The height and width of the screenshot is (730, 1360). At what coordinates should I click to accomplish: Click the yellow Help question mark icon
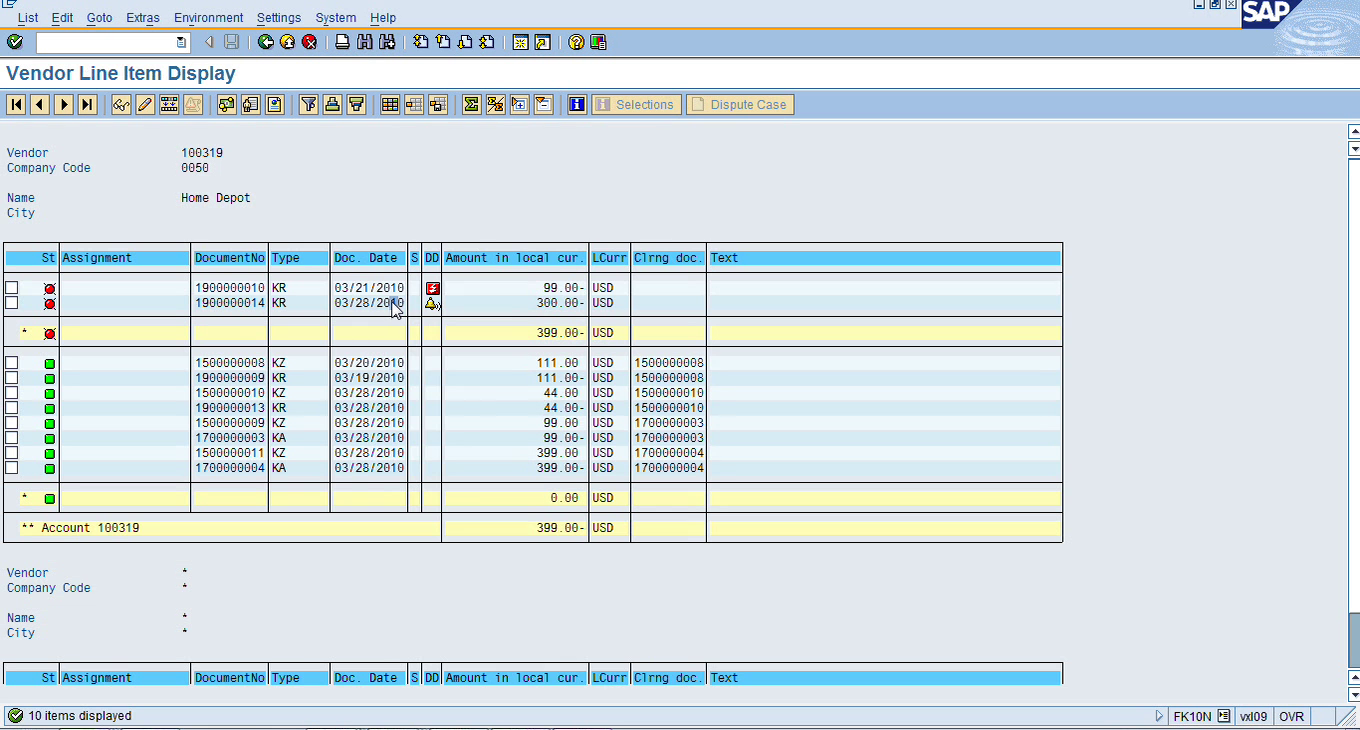pyautogui.click(x=576, y=42)
